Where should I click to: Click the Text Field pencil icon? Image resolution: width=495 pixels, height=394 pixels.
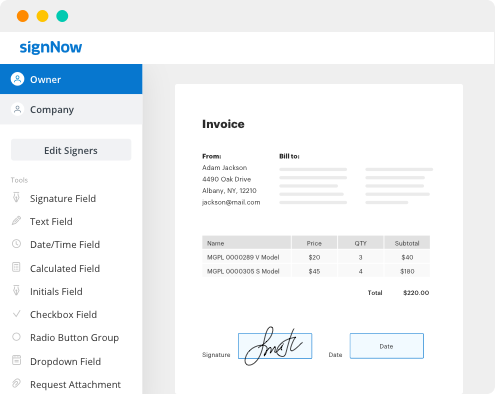[x=16, y=221]
